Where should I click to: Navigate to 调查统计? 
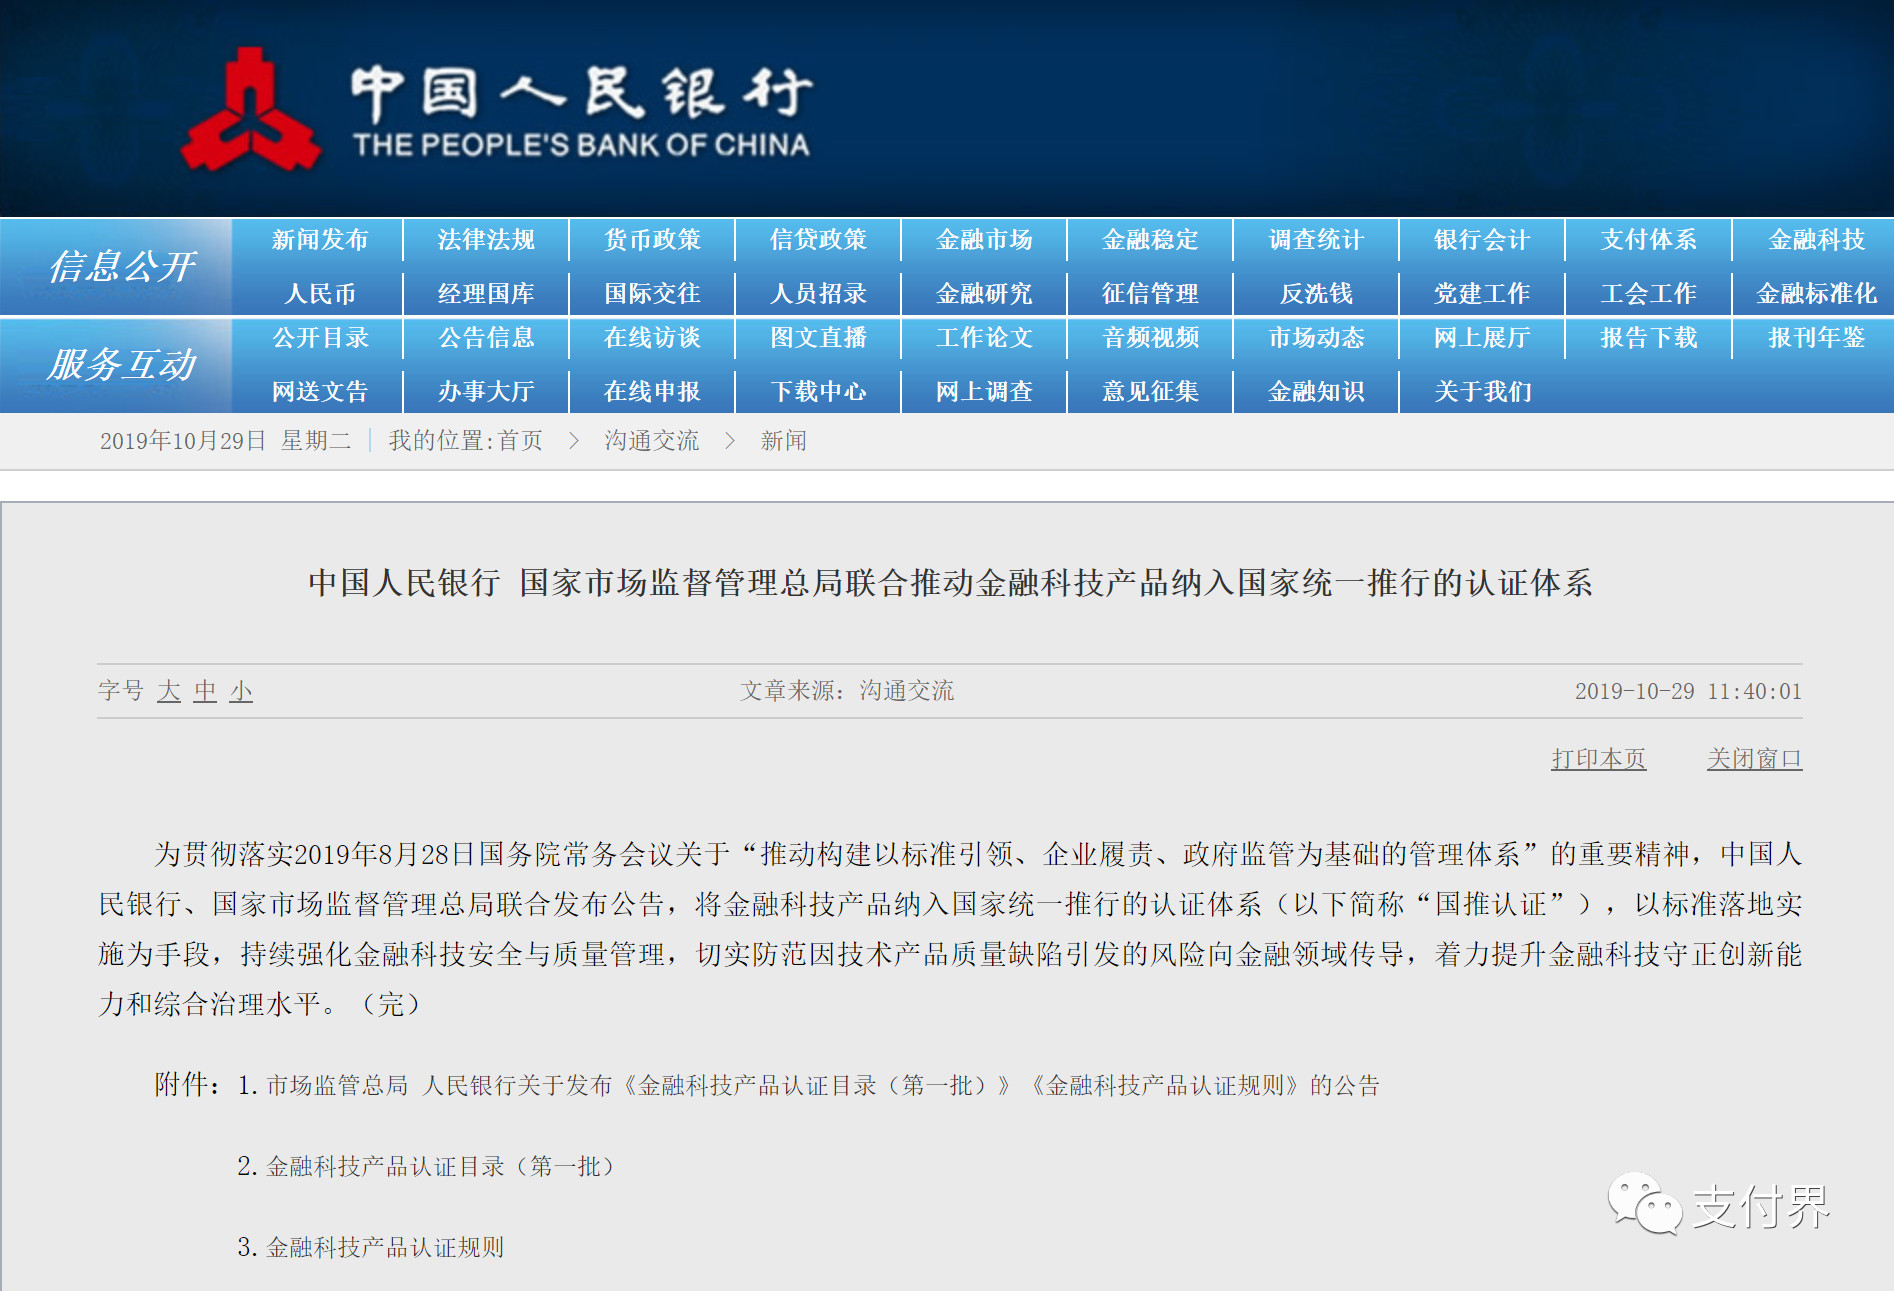coord(1316,240)
